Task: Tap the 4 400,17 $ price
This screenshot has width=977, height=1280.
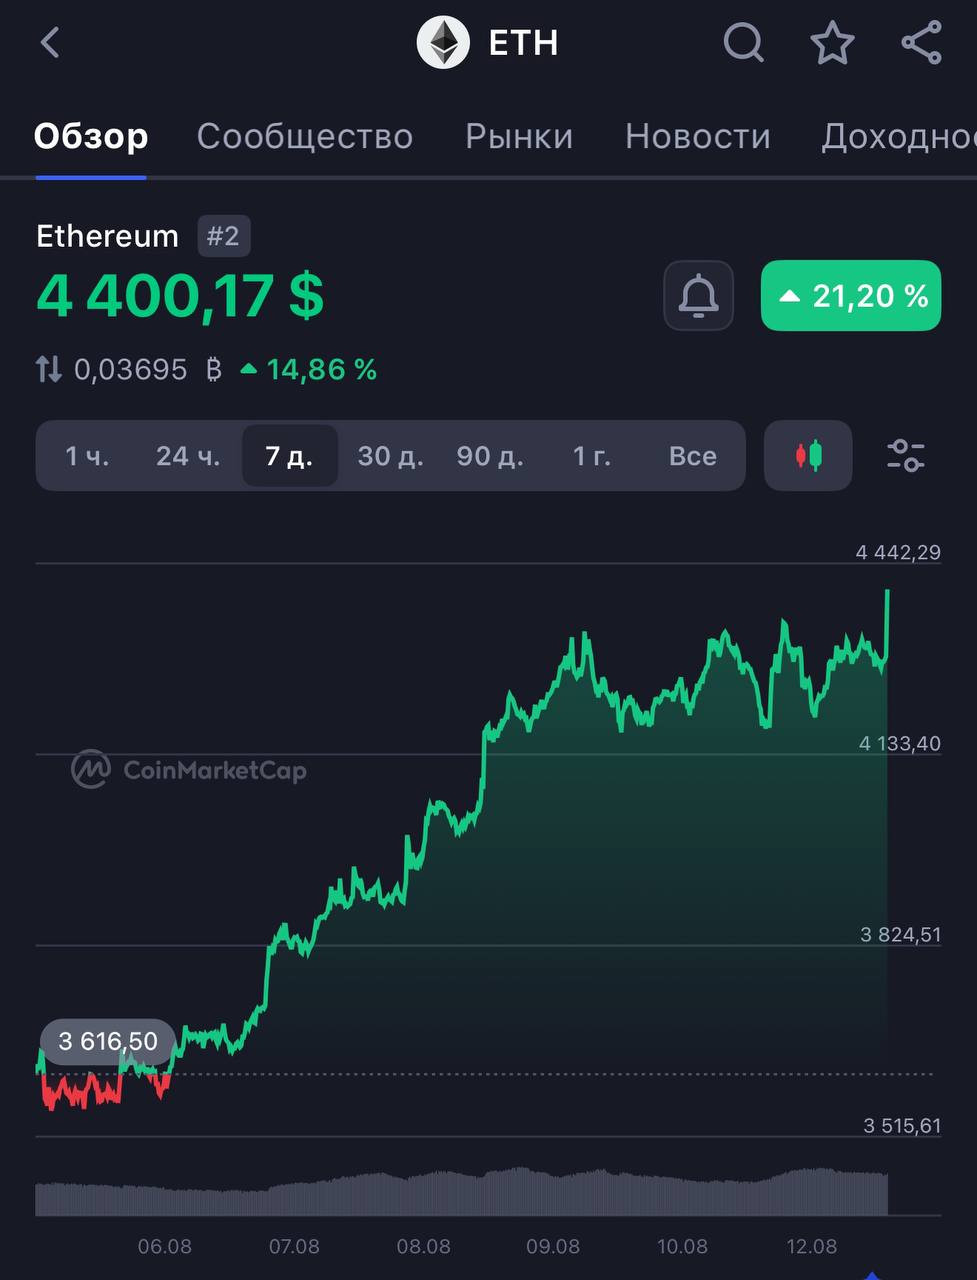Action: 180,296
